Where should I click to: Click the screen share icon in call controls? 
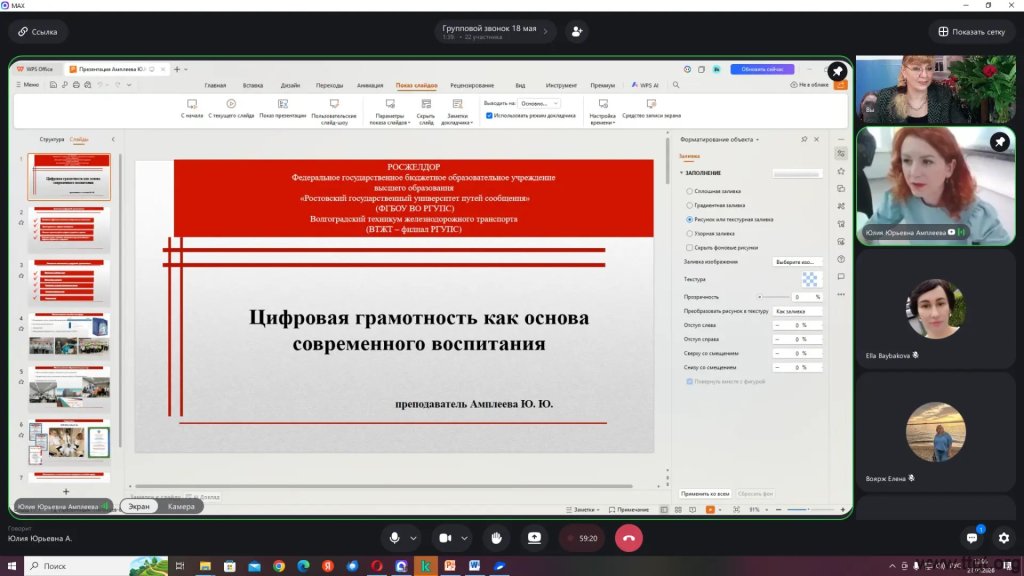(534, 538)
